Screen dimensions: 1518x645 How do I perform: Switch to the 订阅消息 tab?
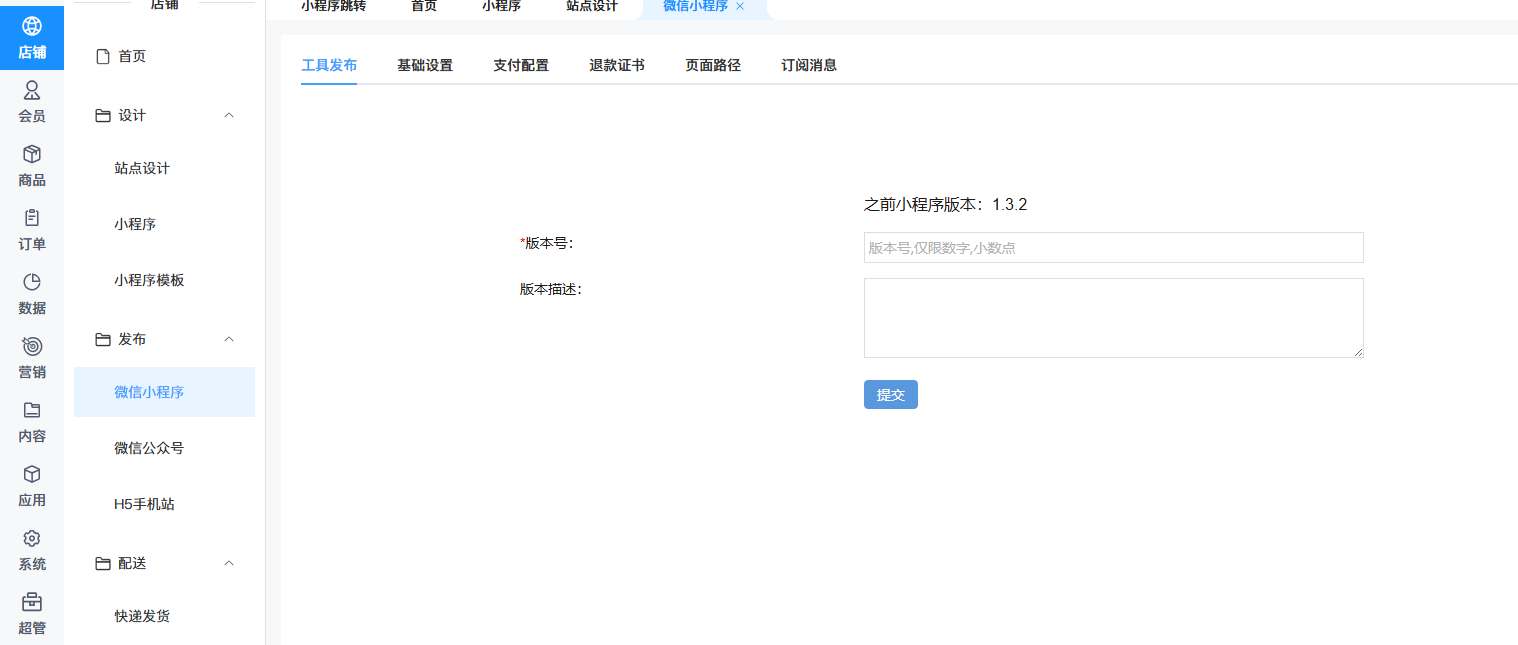(809, 65)
